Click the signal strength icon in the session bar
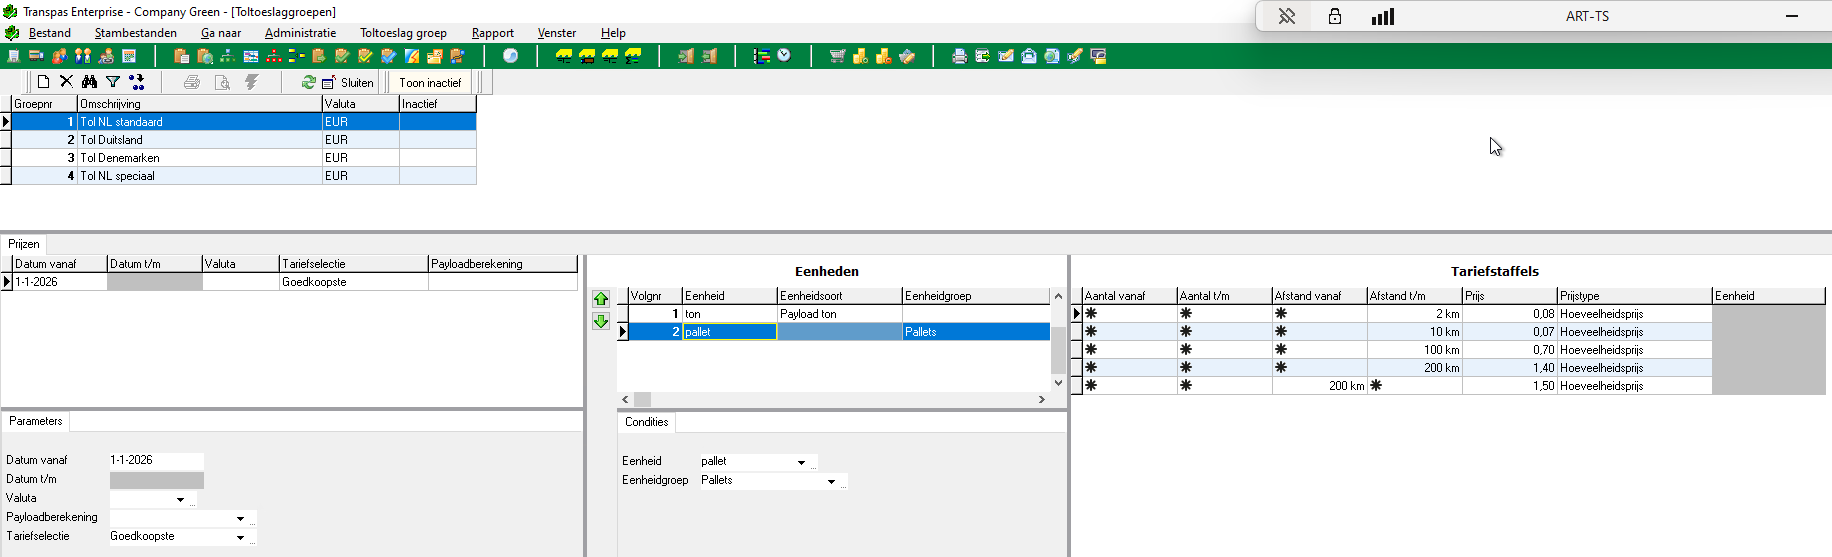This screenshot has width=1832, height=557. tap(1383, 16)
